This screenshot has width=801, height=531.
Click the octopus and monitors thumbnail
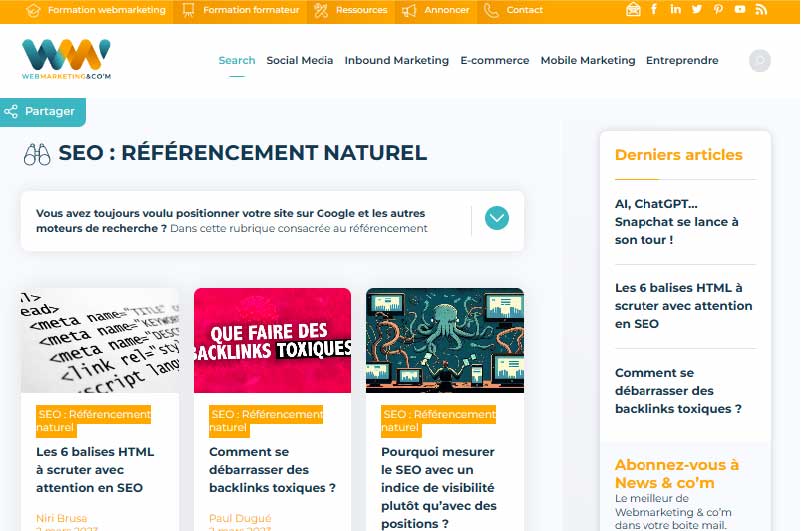click(445, 340)
